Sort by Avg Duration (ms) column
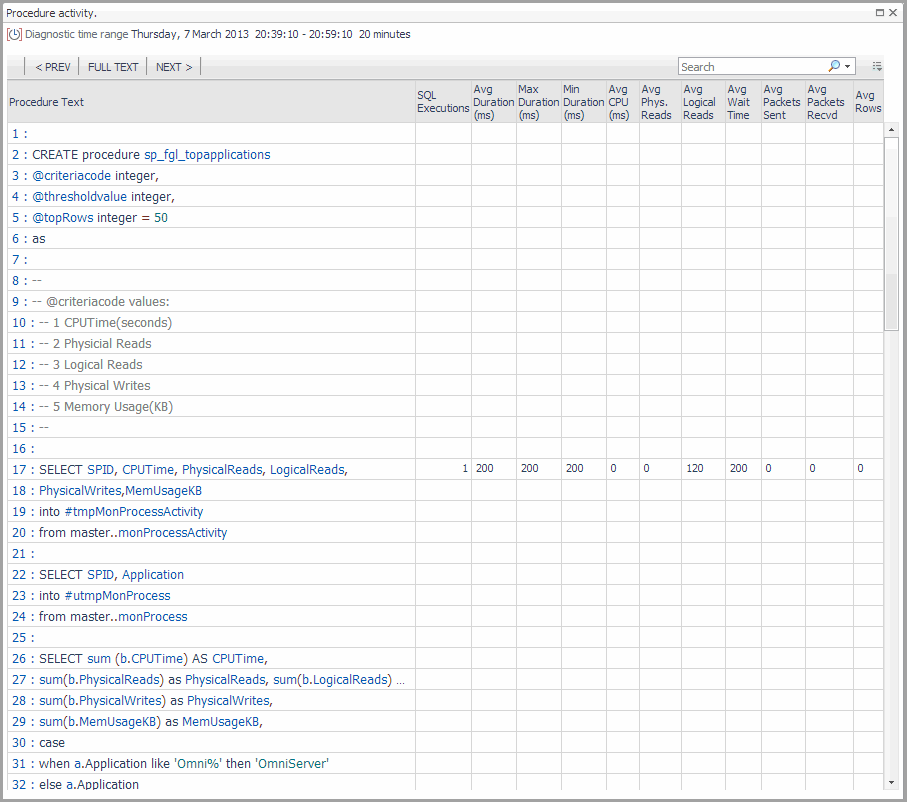 point(493,102)
